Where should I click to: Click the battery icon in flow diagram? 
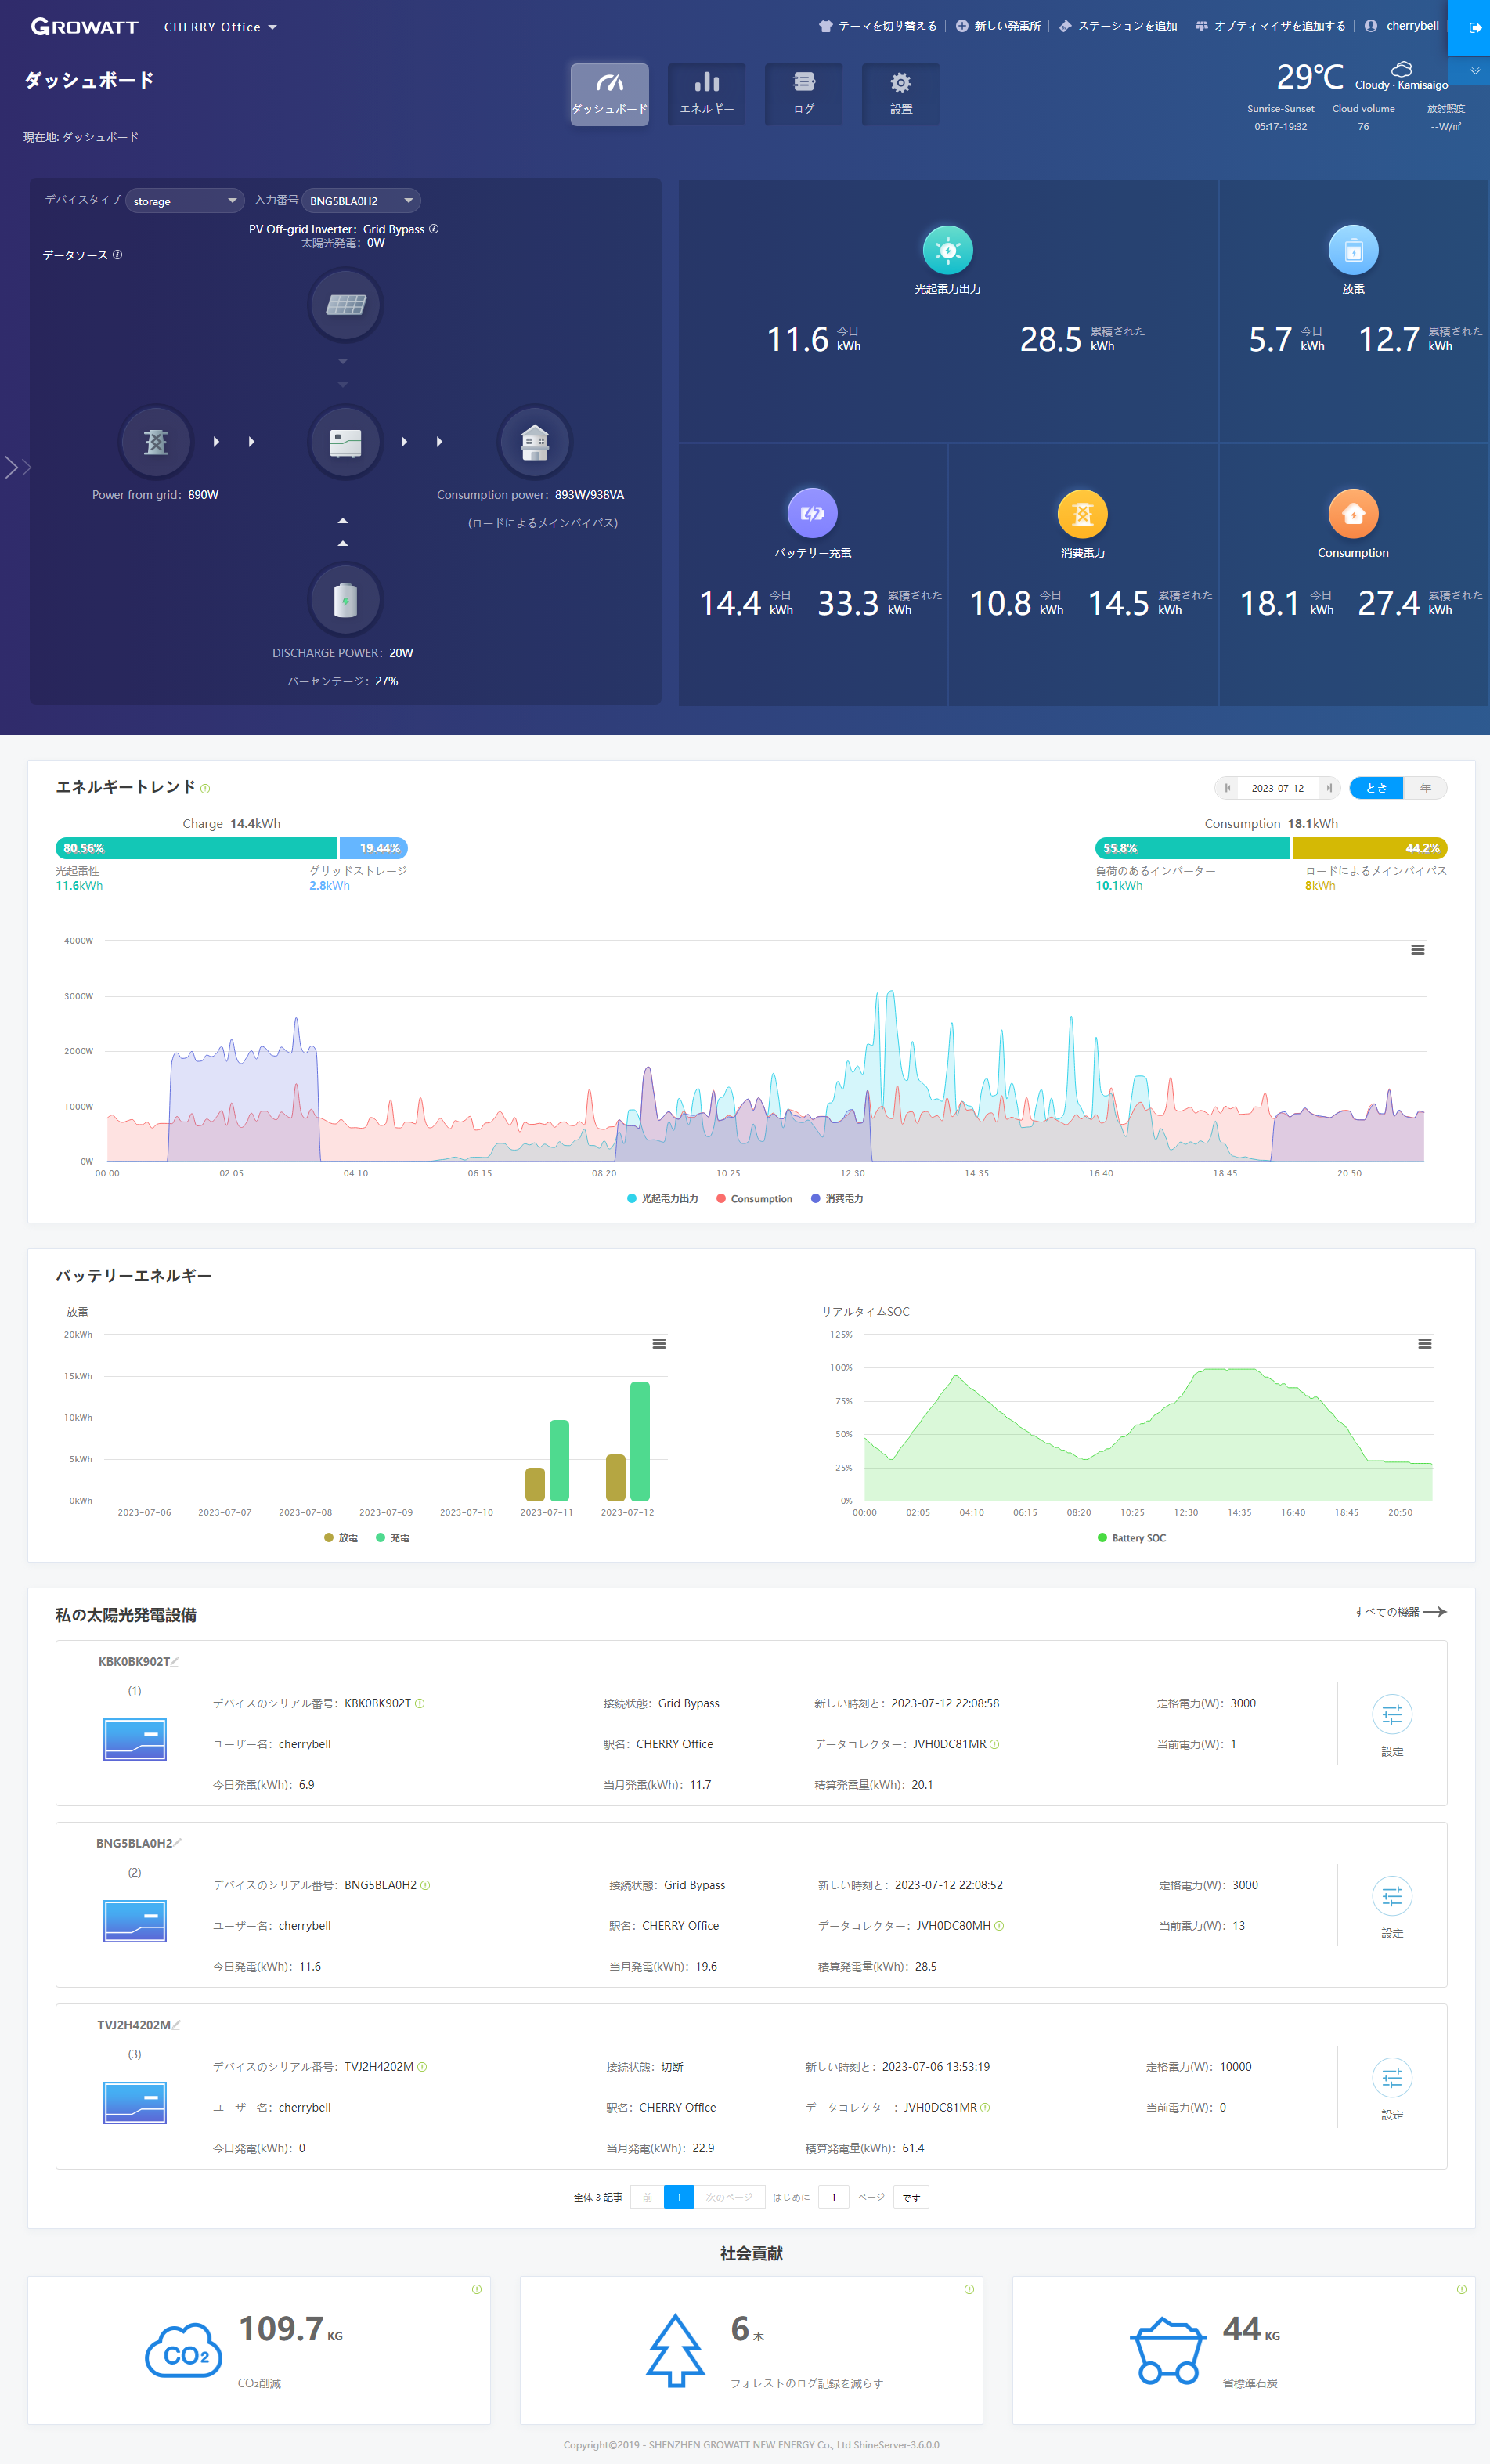pyautogui.click(x=345, y=600)
